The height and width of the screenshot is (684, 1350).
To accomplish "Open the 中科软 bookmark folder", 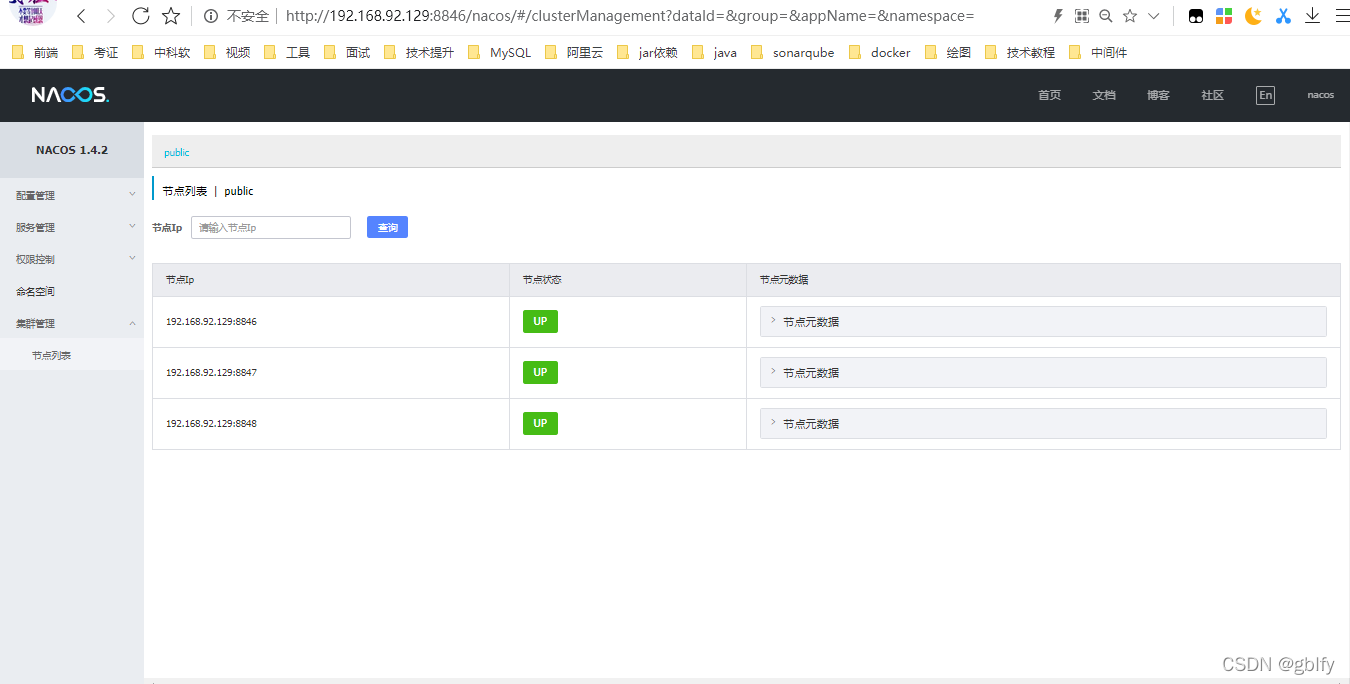I will point(161,52).
